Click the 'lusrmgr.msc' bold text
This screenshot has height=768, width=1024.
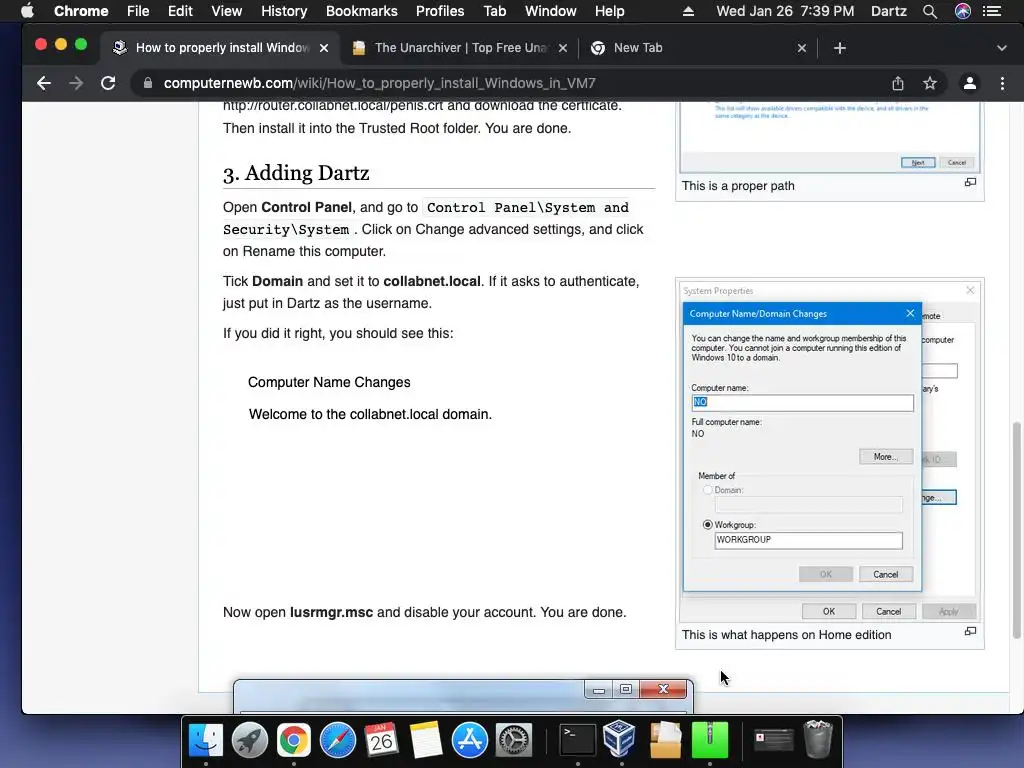click(331, 613)
